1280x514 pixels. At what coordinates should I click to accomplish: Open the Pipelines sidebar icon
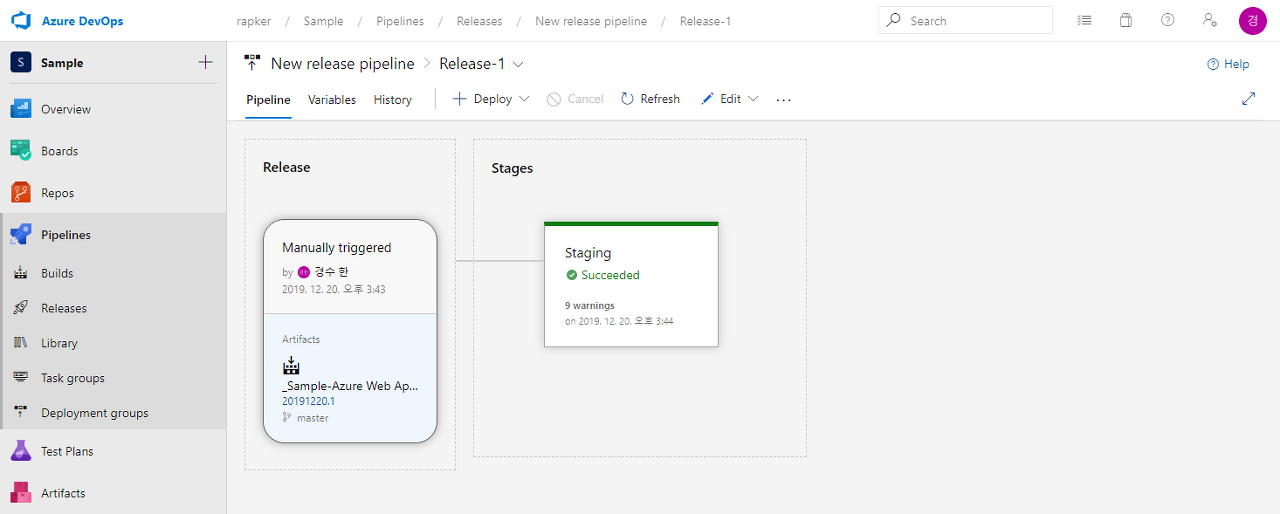click(21, 235)
